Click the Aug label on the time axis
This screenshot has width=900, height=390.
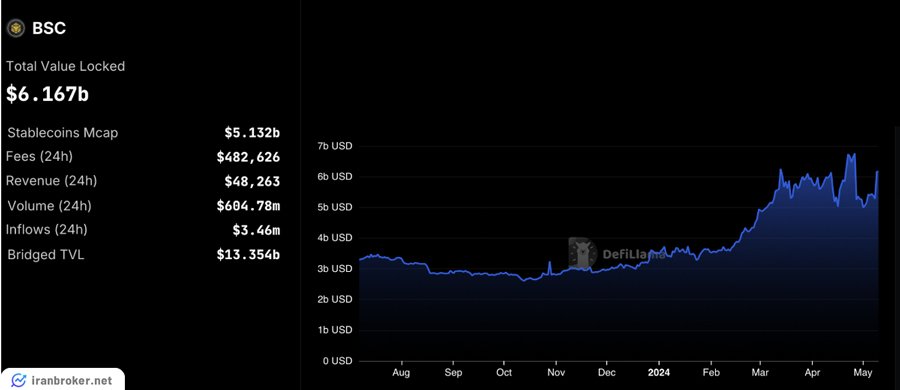point(402,373)
